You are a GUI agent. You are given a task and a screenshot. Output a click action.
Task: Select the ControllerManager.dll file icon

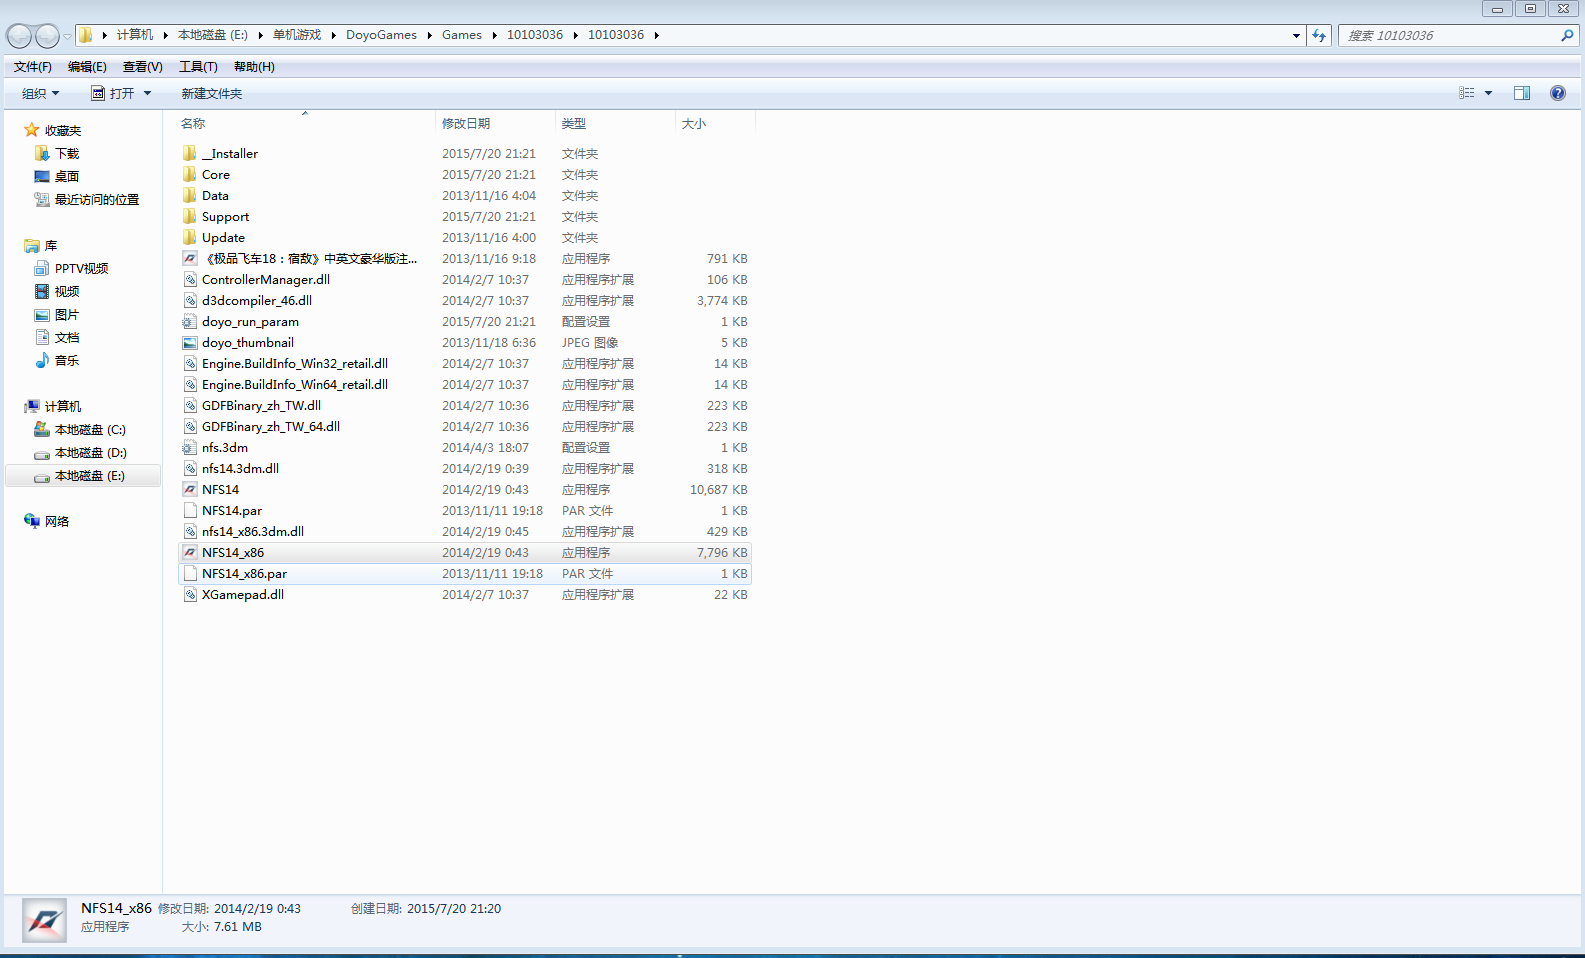tap(190, 279)
